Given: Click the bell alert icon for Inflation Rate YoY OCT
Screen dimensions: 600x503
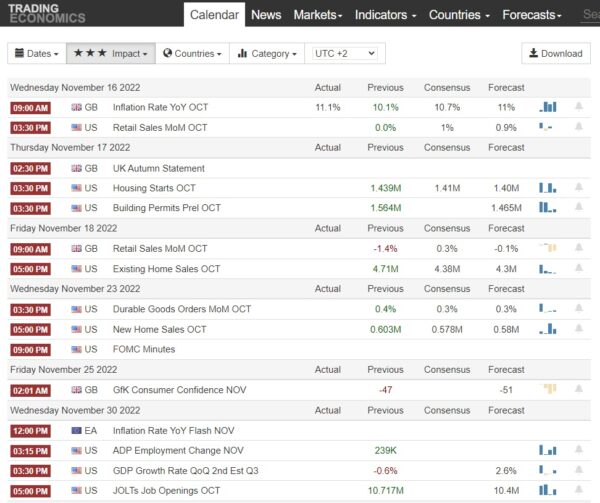Looking at the screenshot, I should [x=578, y=107].
